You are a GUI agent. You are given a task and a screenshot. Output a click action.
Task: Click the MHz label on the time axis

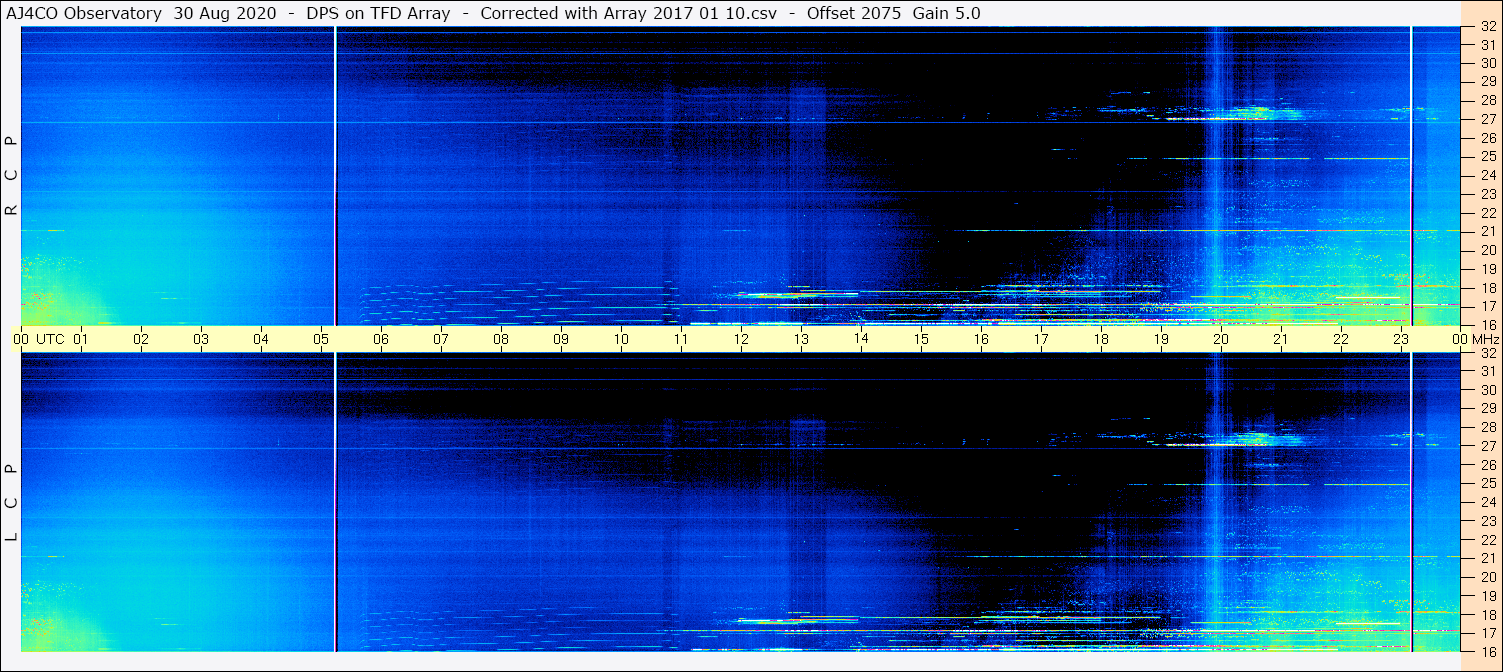tap(1486, 340)
